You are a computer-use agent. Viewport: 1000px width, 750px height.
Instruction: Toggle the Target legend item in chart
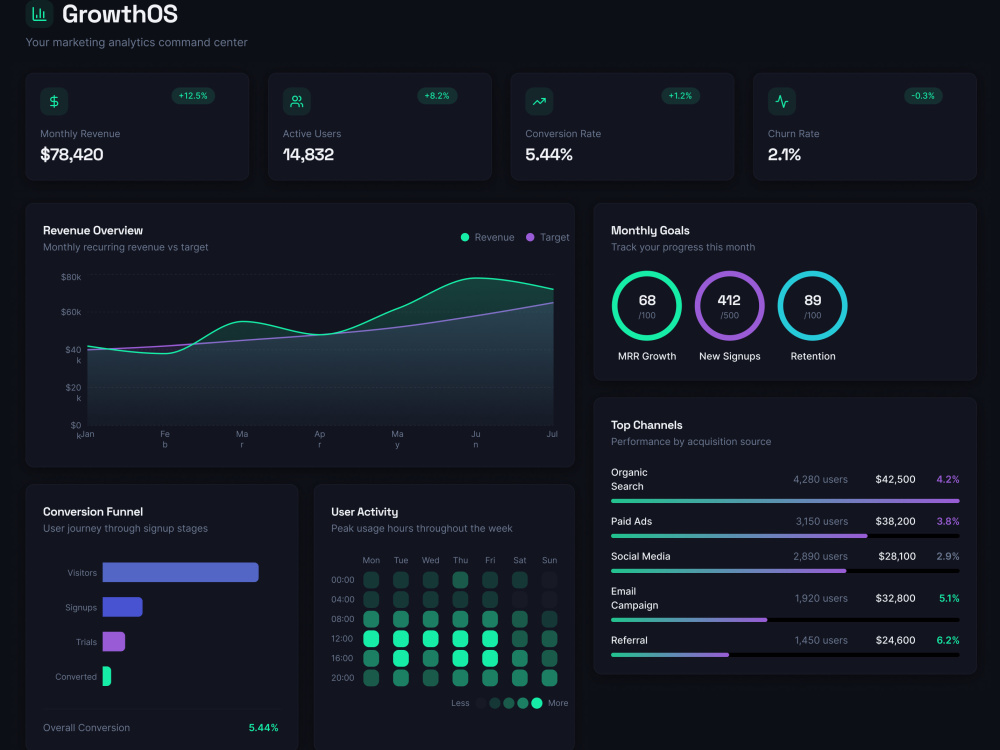(547, 237)
